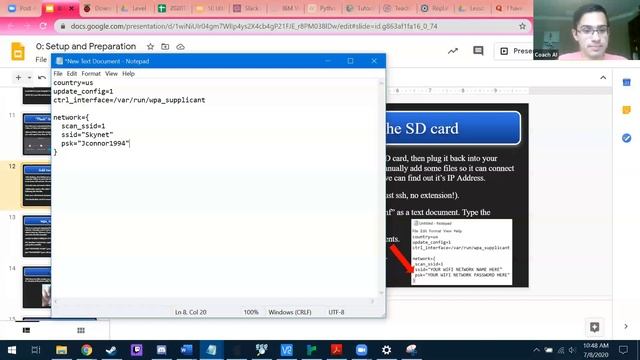The height and width of the screenshot is (360, 640).
Task: Bookmark this page with the star icon
Action: click(522, 26)
